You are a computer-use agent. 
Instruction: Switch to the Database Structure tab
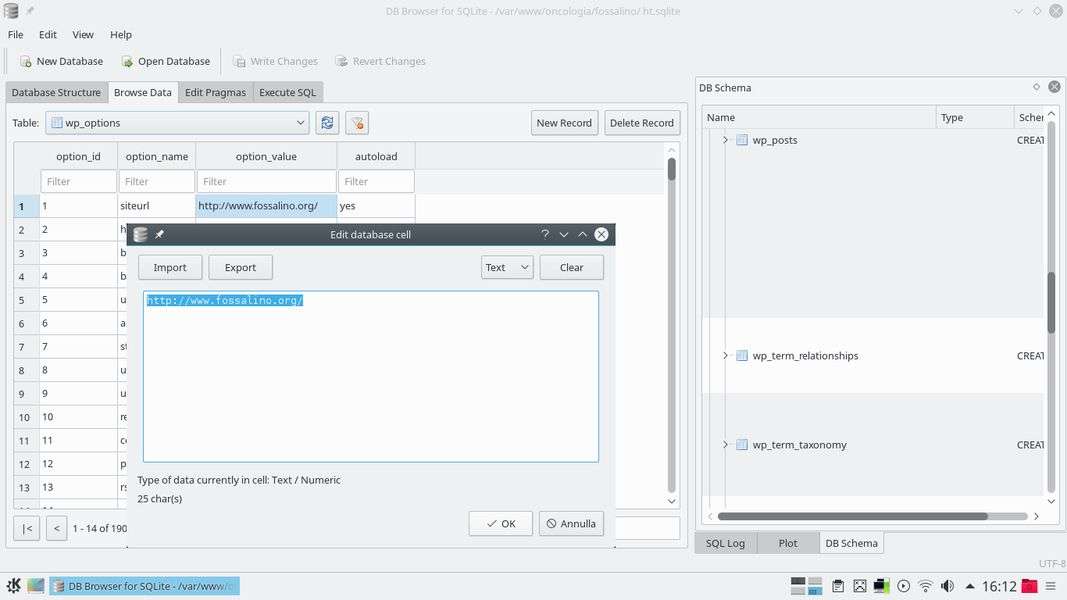tap(56, 93)
